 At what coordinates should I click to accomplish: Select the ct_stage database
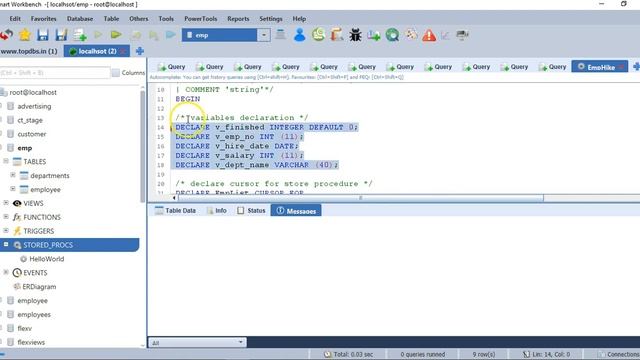(30, 120)
